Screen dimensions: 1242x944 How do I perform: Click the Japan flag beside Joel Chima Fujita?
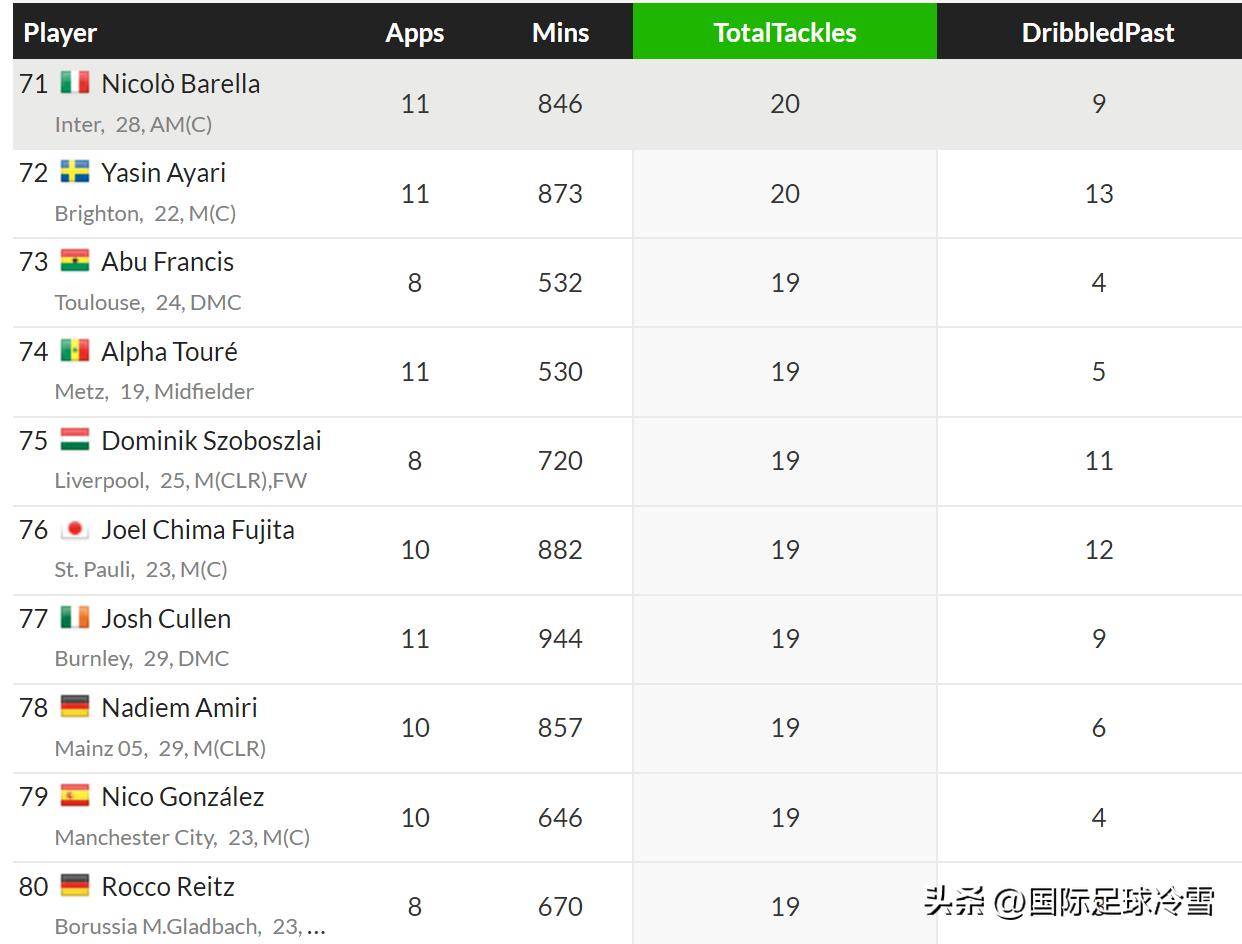74,529
